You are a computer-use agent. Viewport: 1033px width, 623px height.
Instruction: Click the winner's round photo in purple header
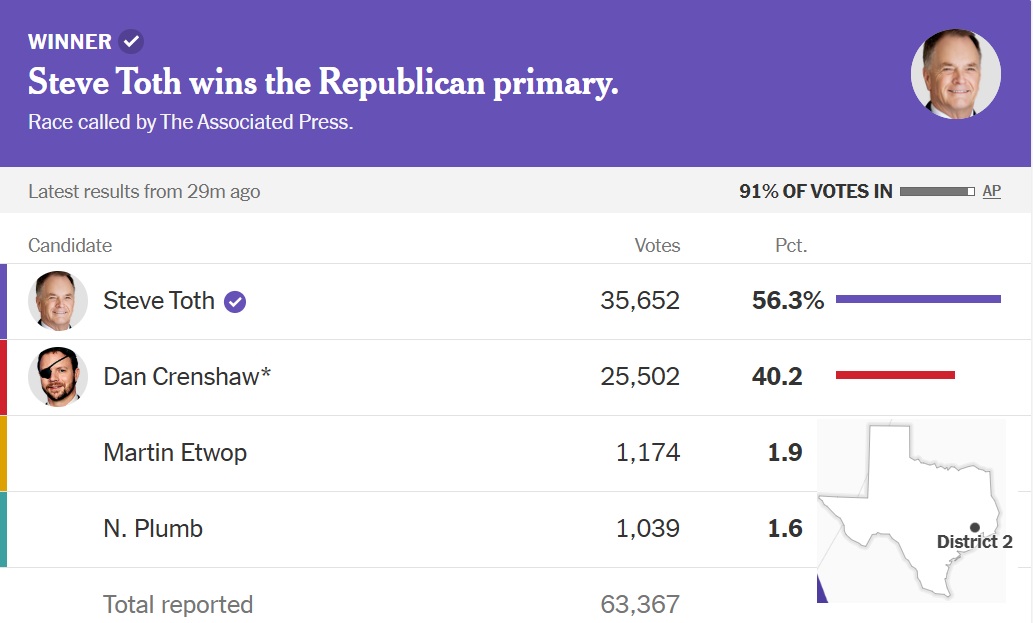(x=955, y=75)
